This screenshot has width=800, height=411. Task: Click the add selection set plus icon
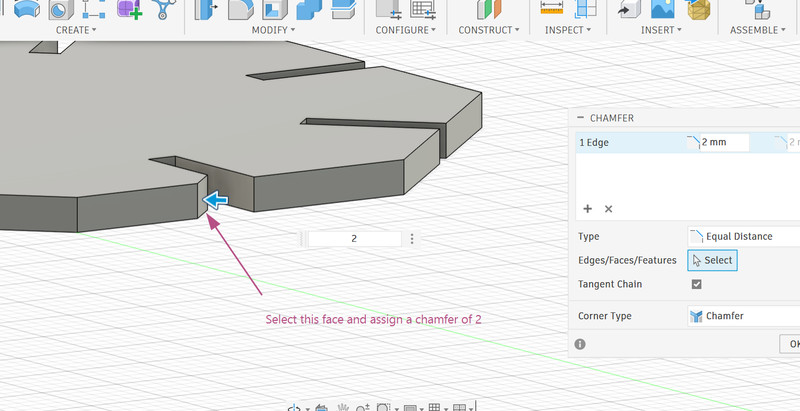coord(588,209)
